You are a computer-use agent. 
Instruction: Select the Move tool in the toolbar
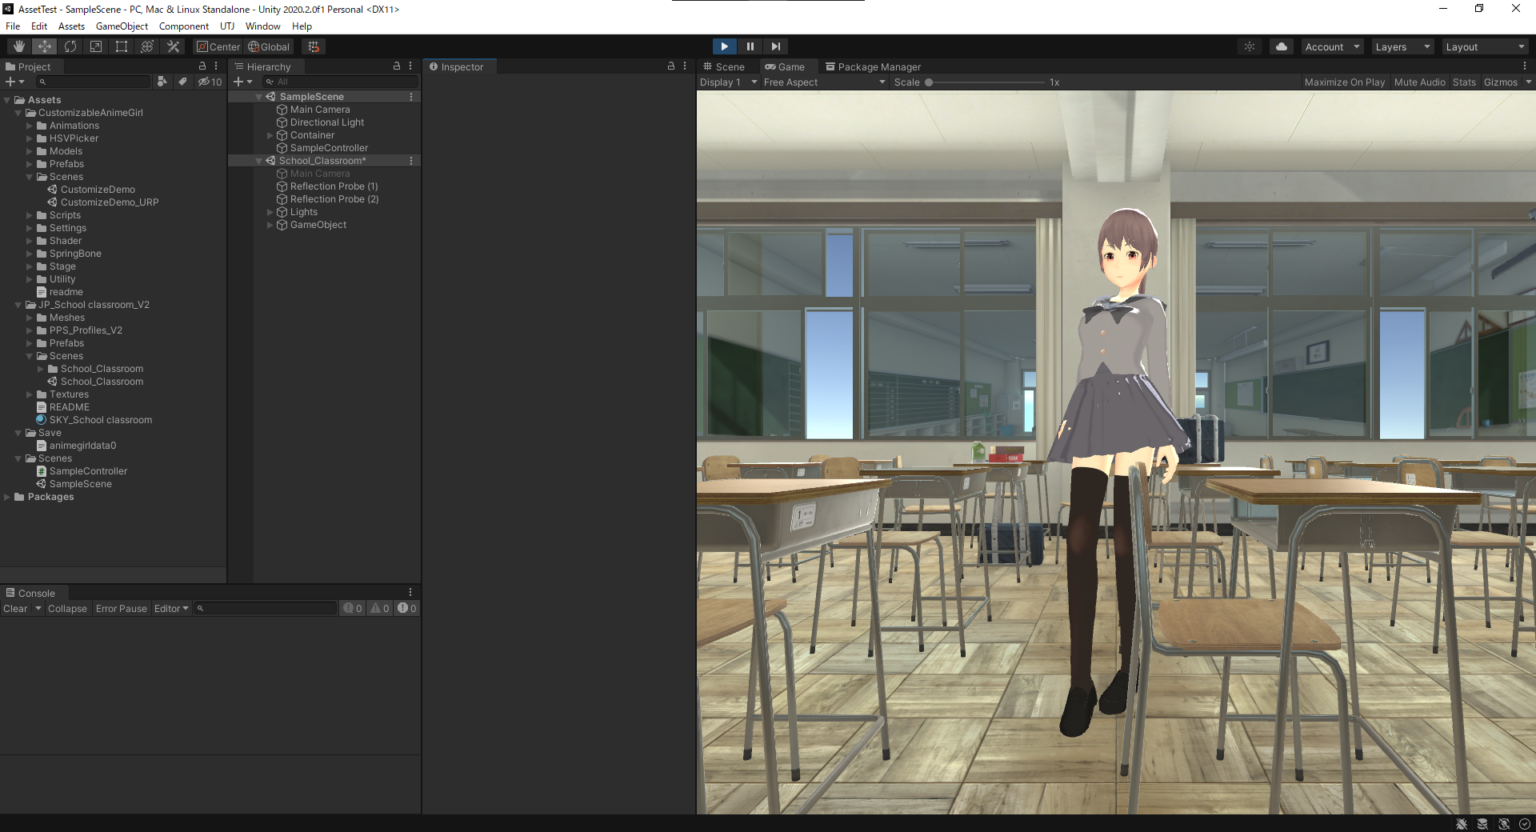[x=44, y=46]
